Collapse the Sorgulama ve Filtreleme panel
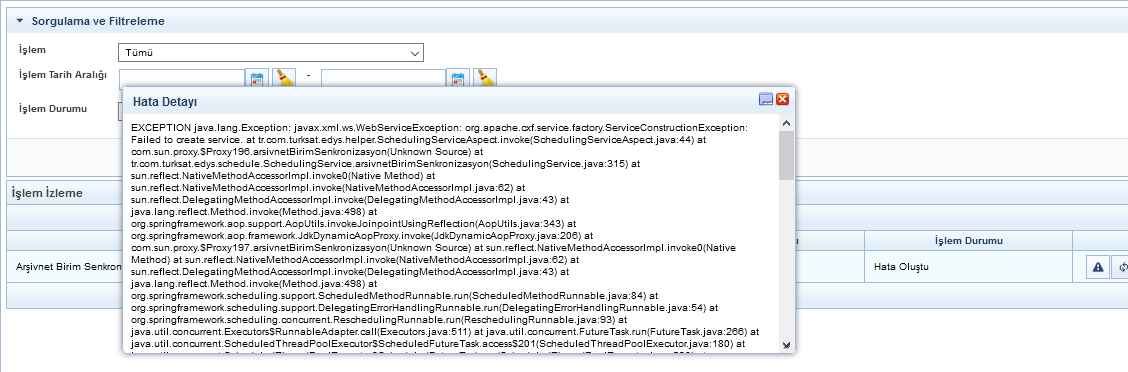Image resolution: width=1128 pixels, height=372 pixels. coord(20,21)
